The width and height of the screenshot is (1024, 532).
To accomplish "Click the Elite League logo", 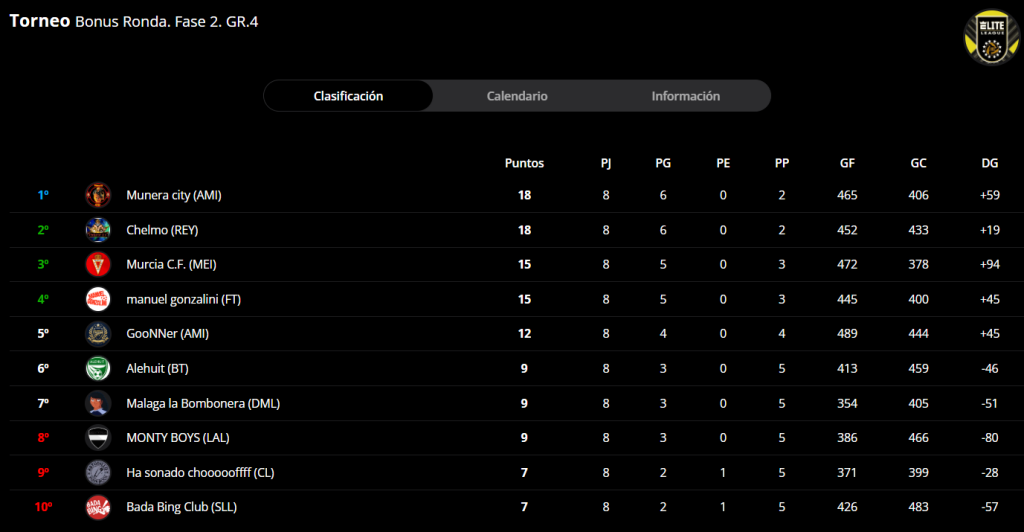I will coord(990,37).
